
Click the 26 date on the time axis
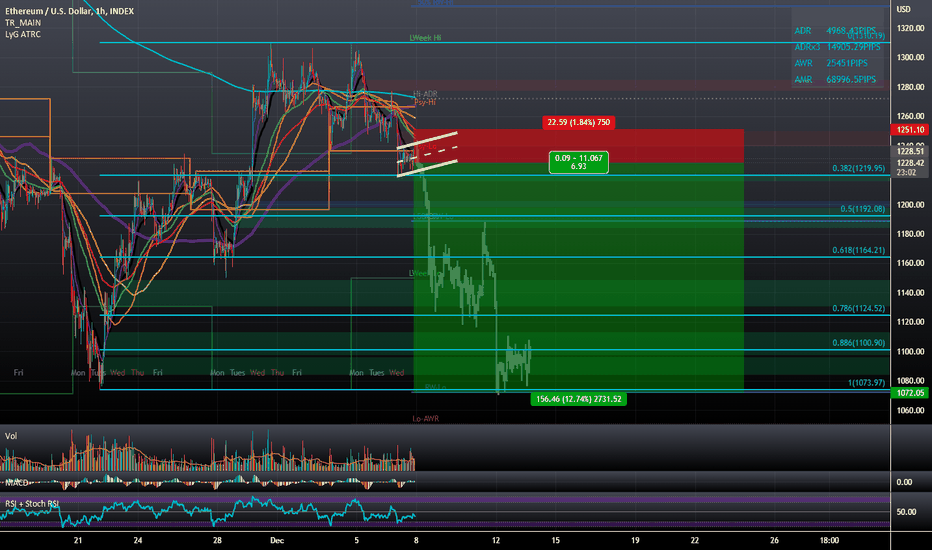[774, 540]
